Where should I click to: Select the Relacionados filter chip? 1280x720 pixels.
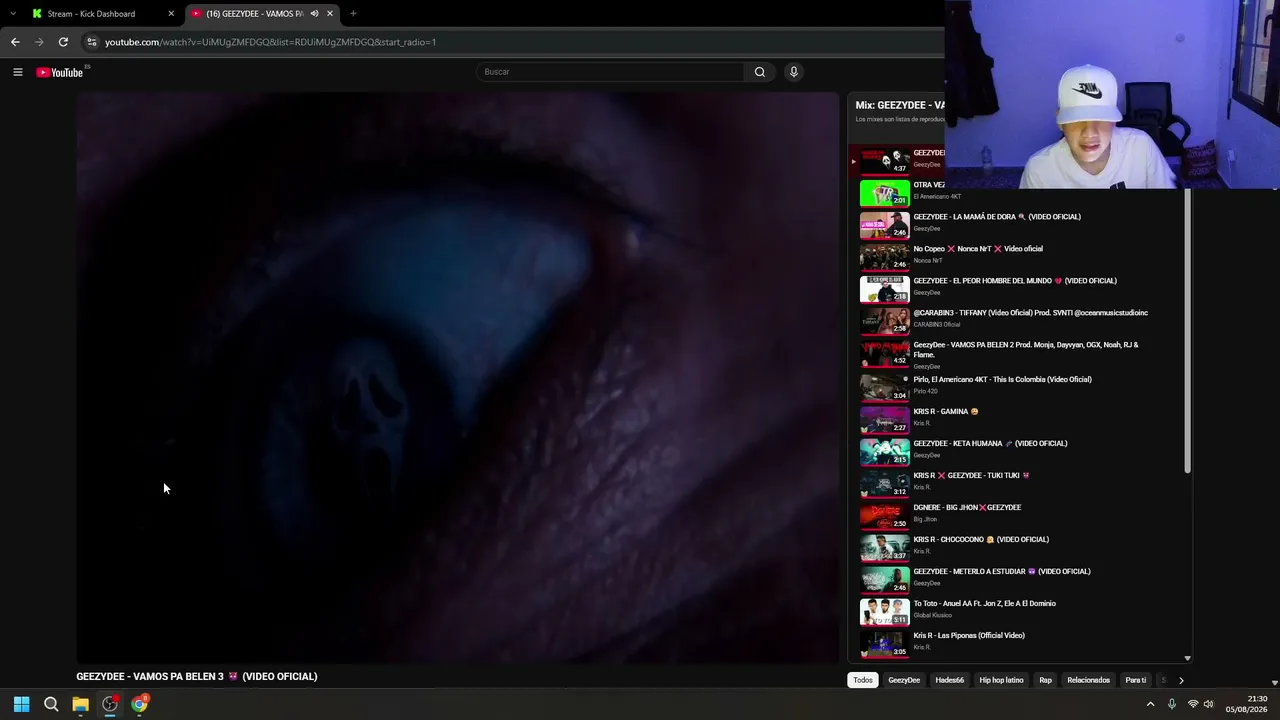pyautogui.click(x=1088, y=680)
